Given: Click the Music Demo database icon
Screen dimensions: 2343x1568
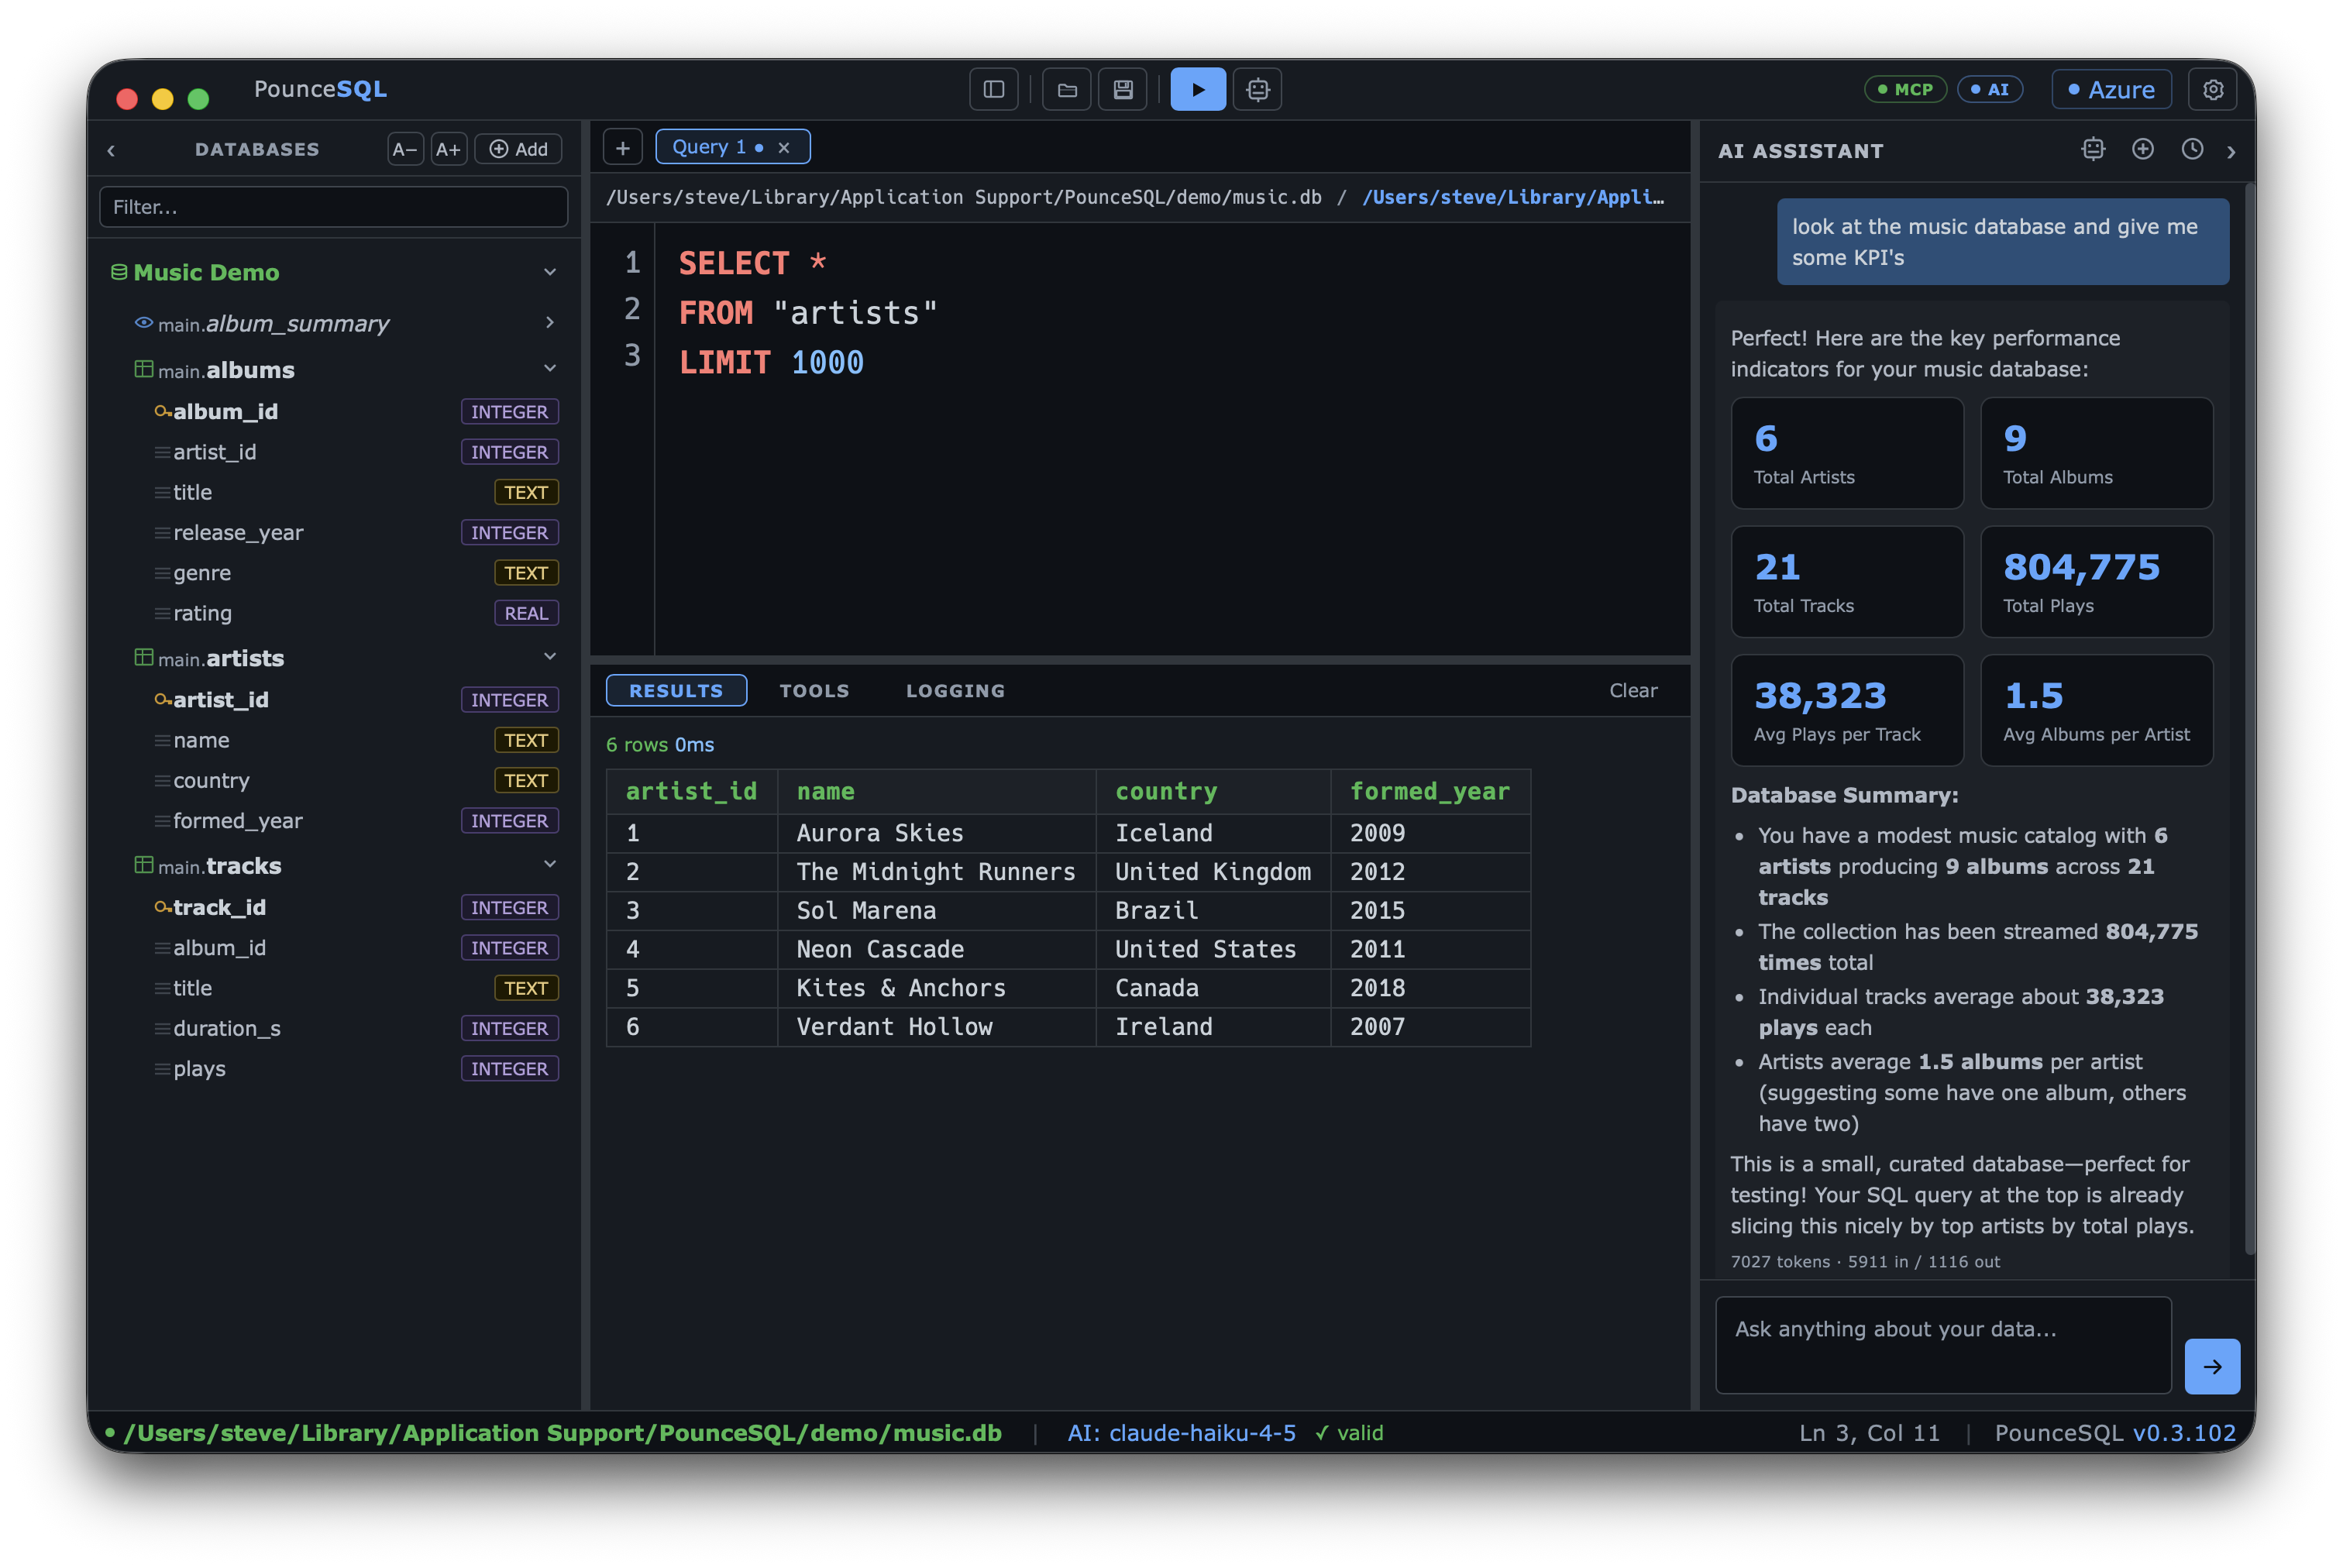Looking at the screenshot, I should (x=119, y=272).
